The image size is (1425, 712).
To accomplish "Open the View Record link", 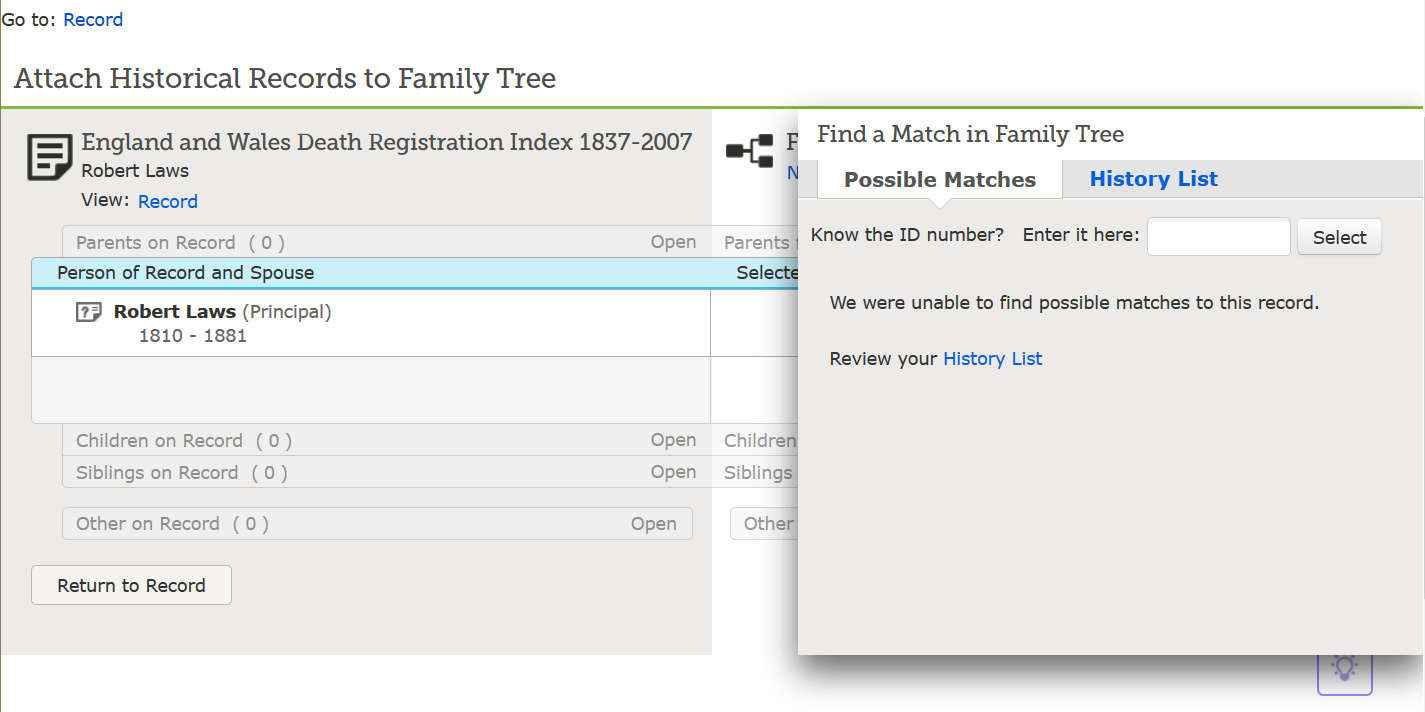I will pyautogui.click(x=167, y=201).
